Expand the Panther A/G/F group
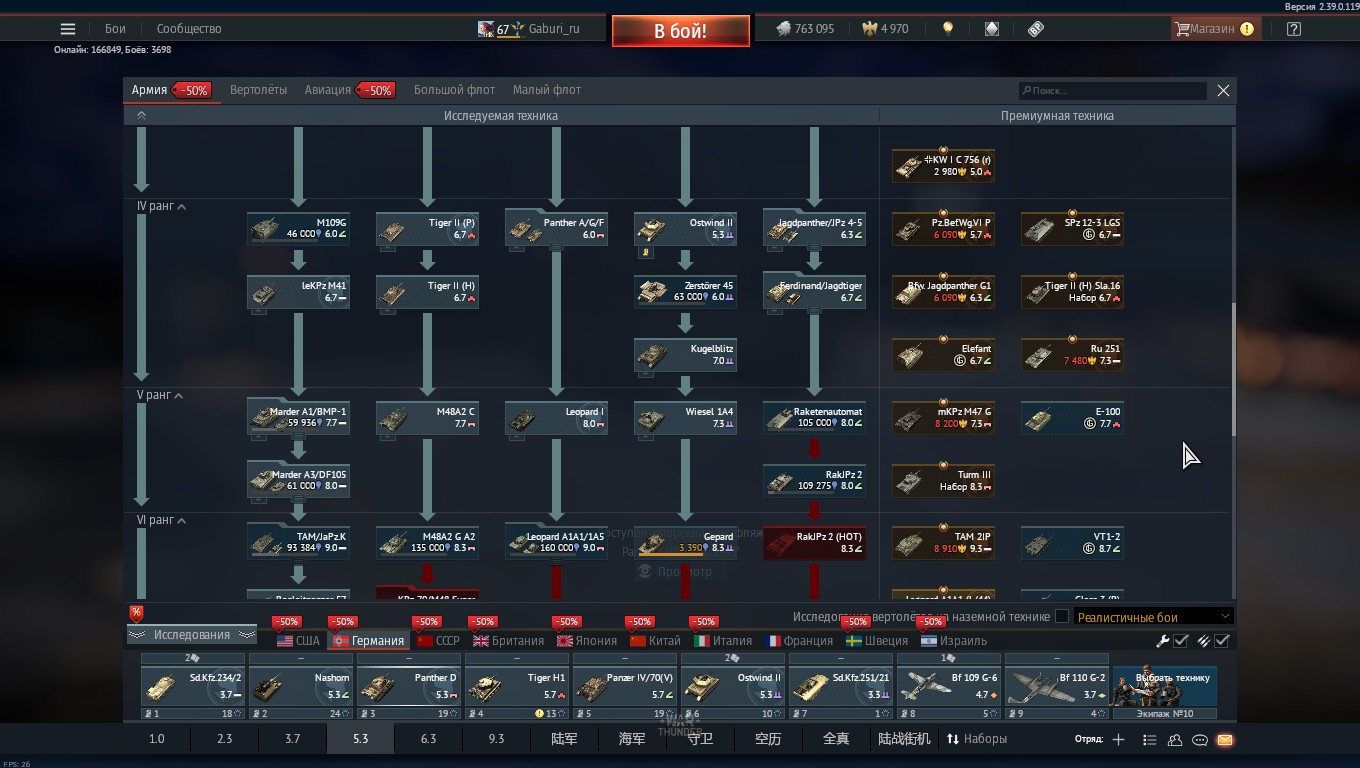Image resolution: width=1360 pixels, height=768 pixels. [556, 229]
